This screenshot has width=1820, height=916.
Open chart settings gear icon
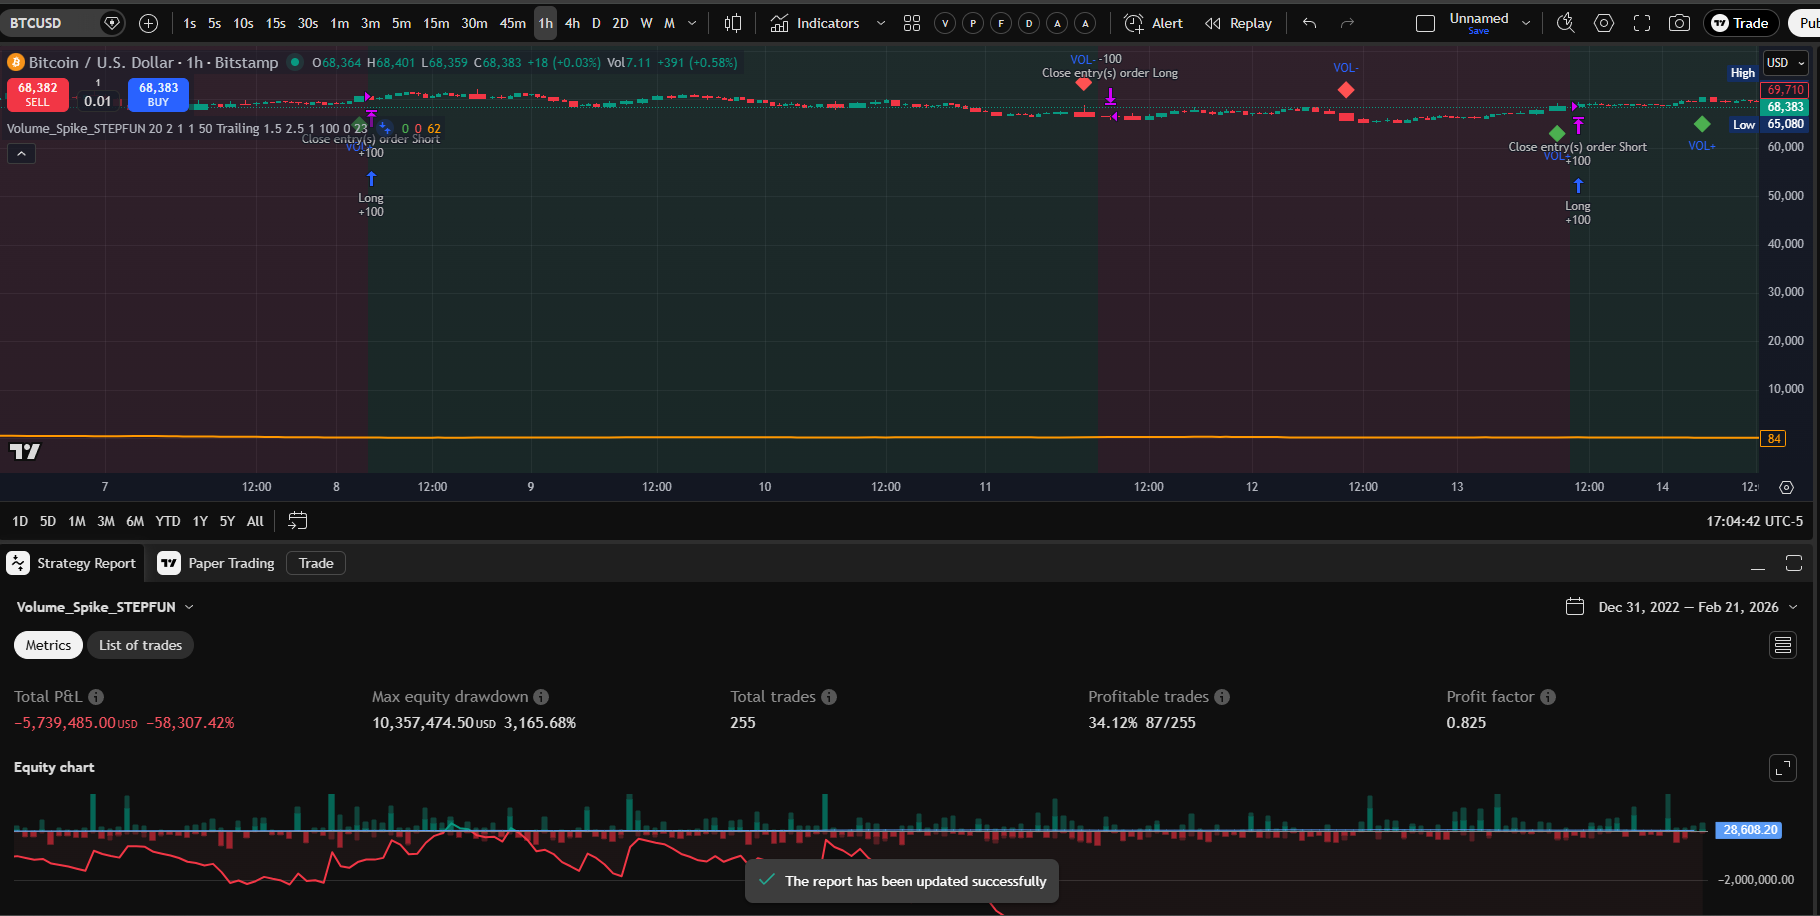point(1604,22)
